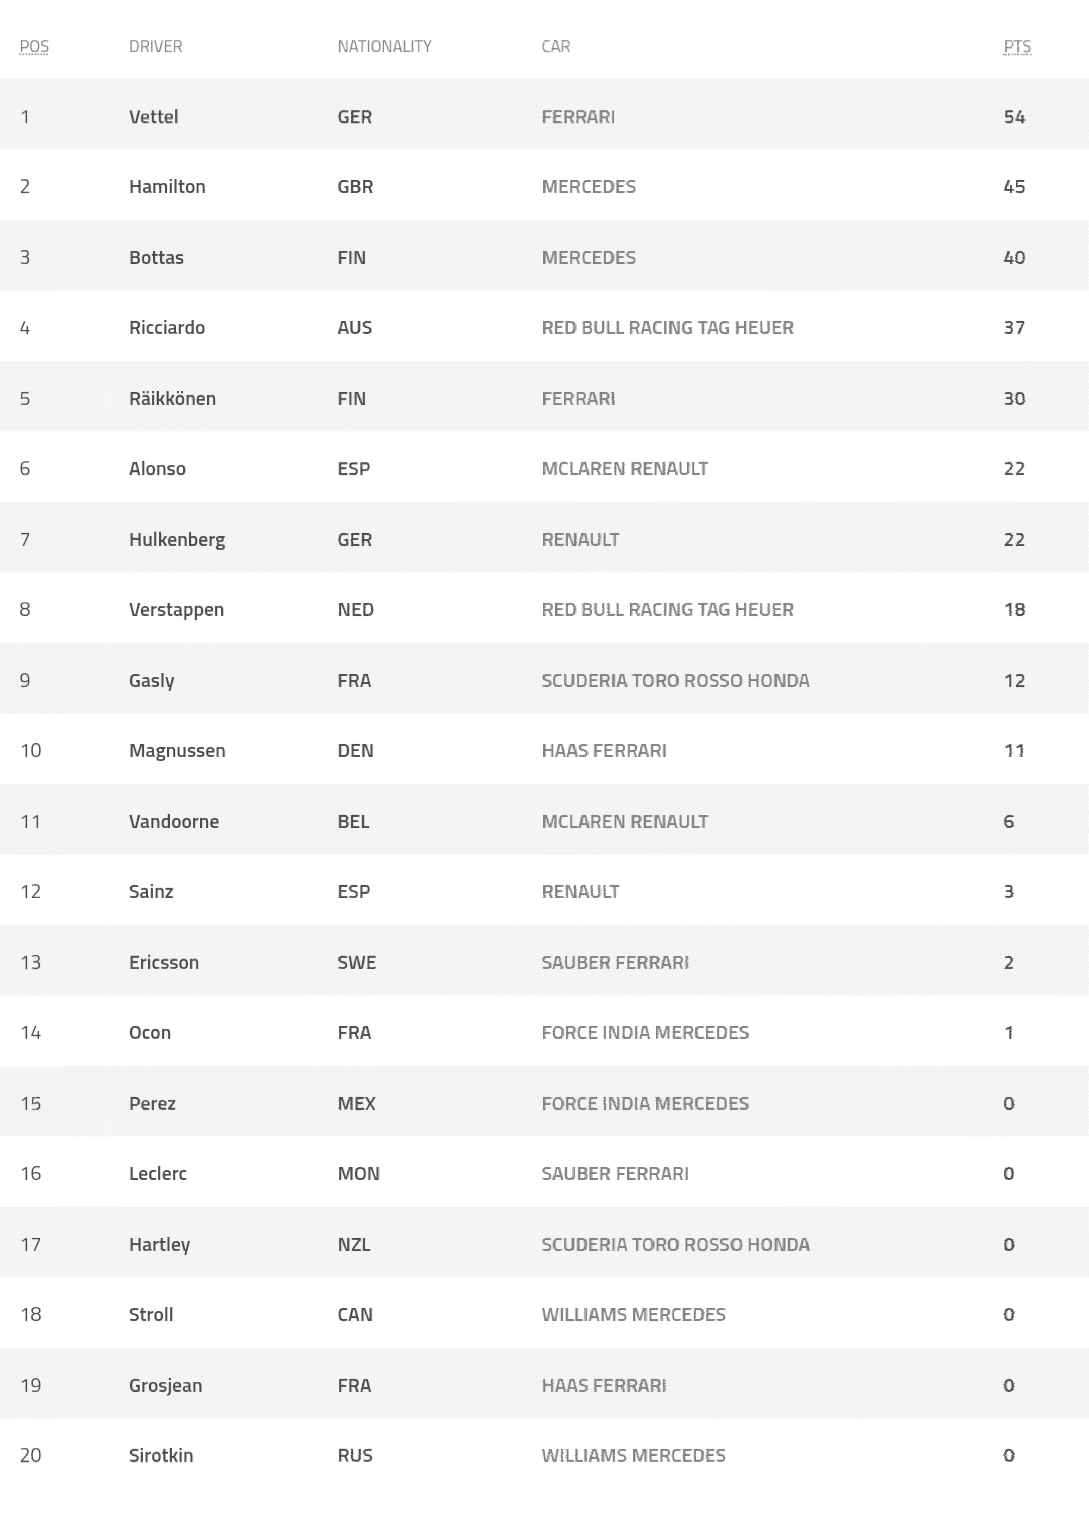This screenshot has height=1521, width=1089.
Task: Select Magnussen's HAAS FERRARI team link
Action: point(604,750)
